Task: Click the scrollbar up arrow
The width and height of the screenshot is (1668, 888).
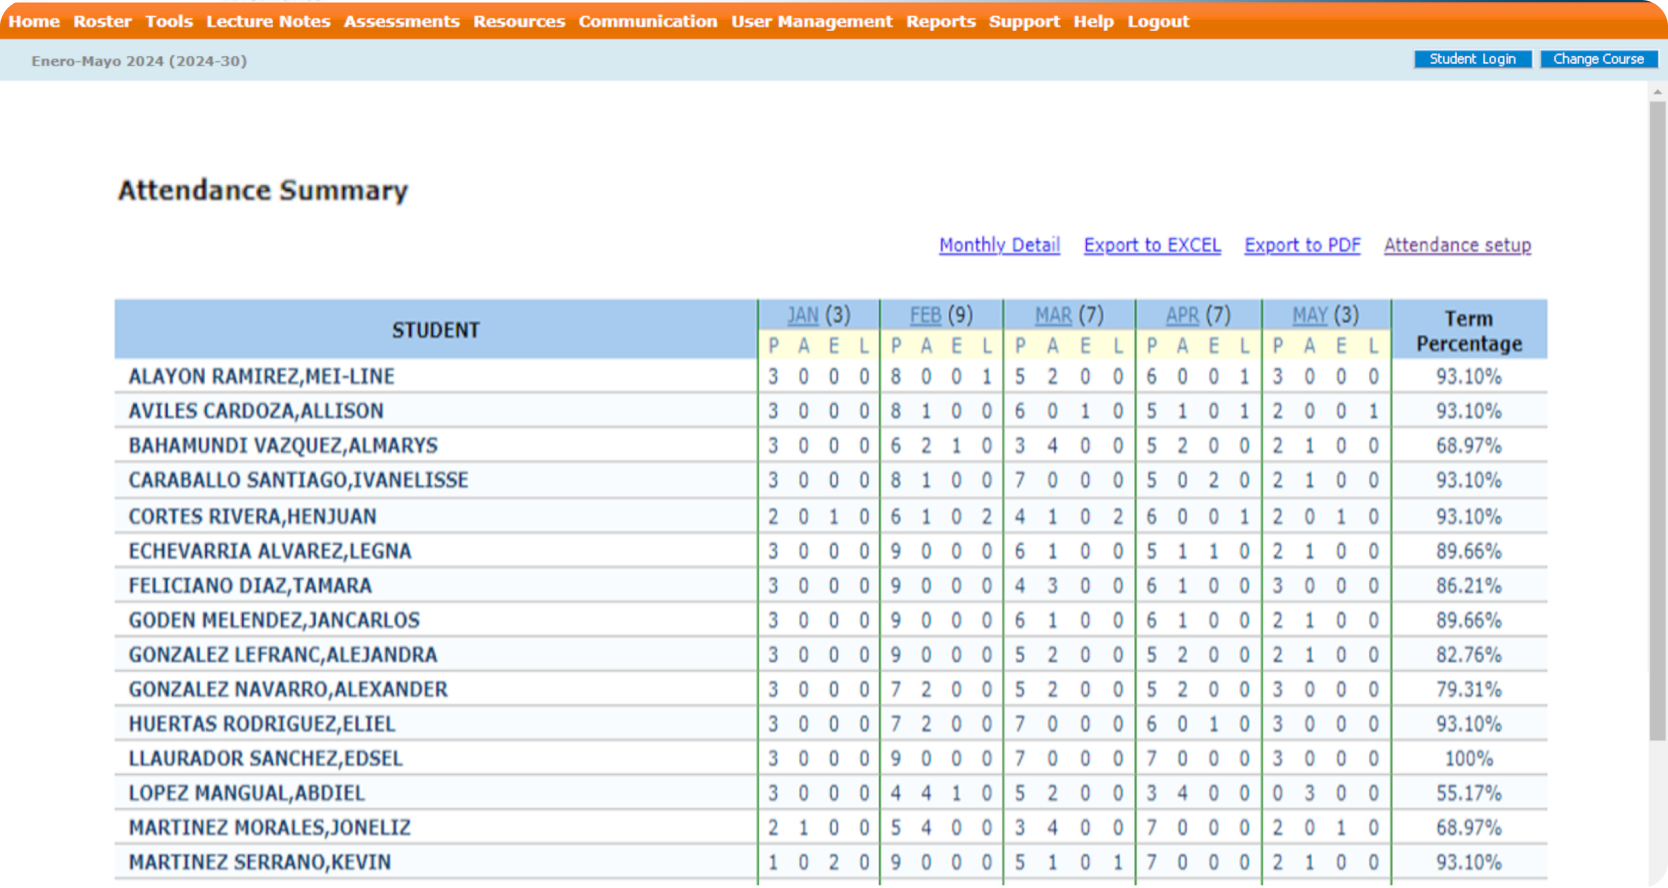Action: [x=1657, y=91]
